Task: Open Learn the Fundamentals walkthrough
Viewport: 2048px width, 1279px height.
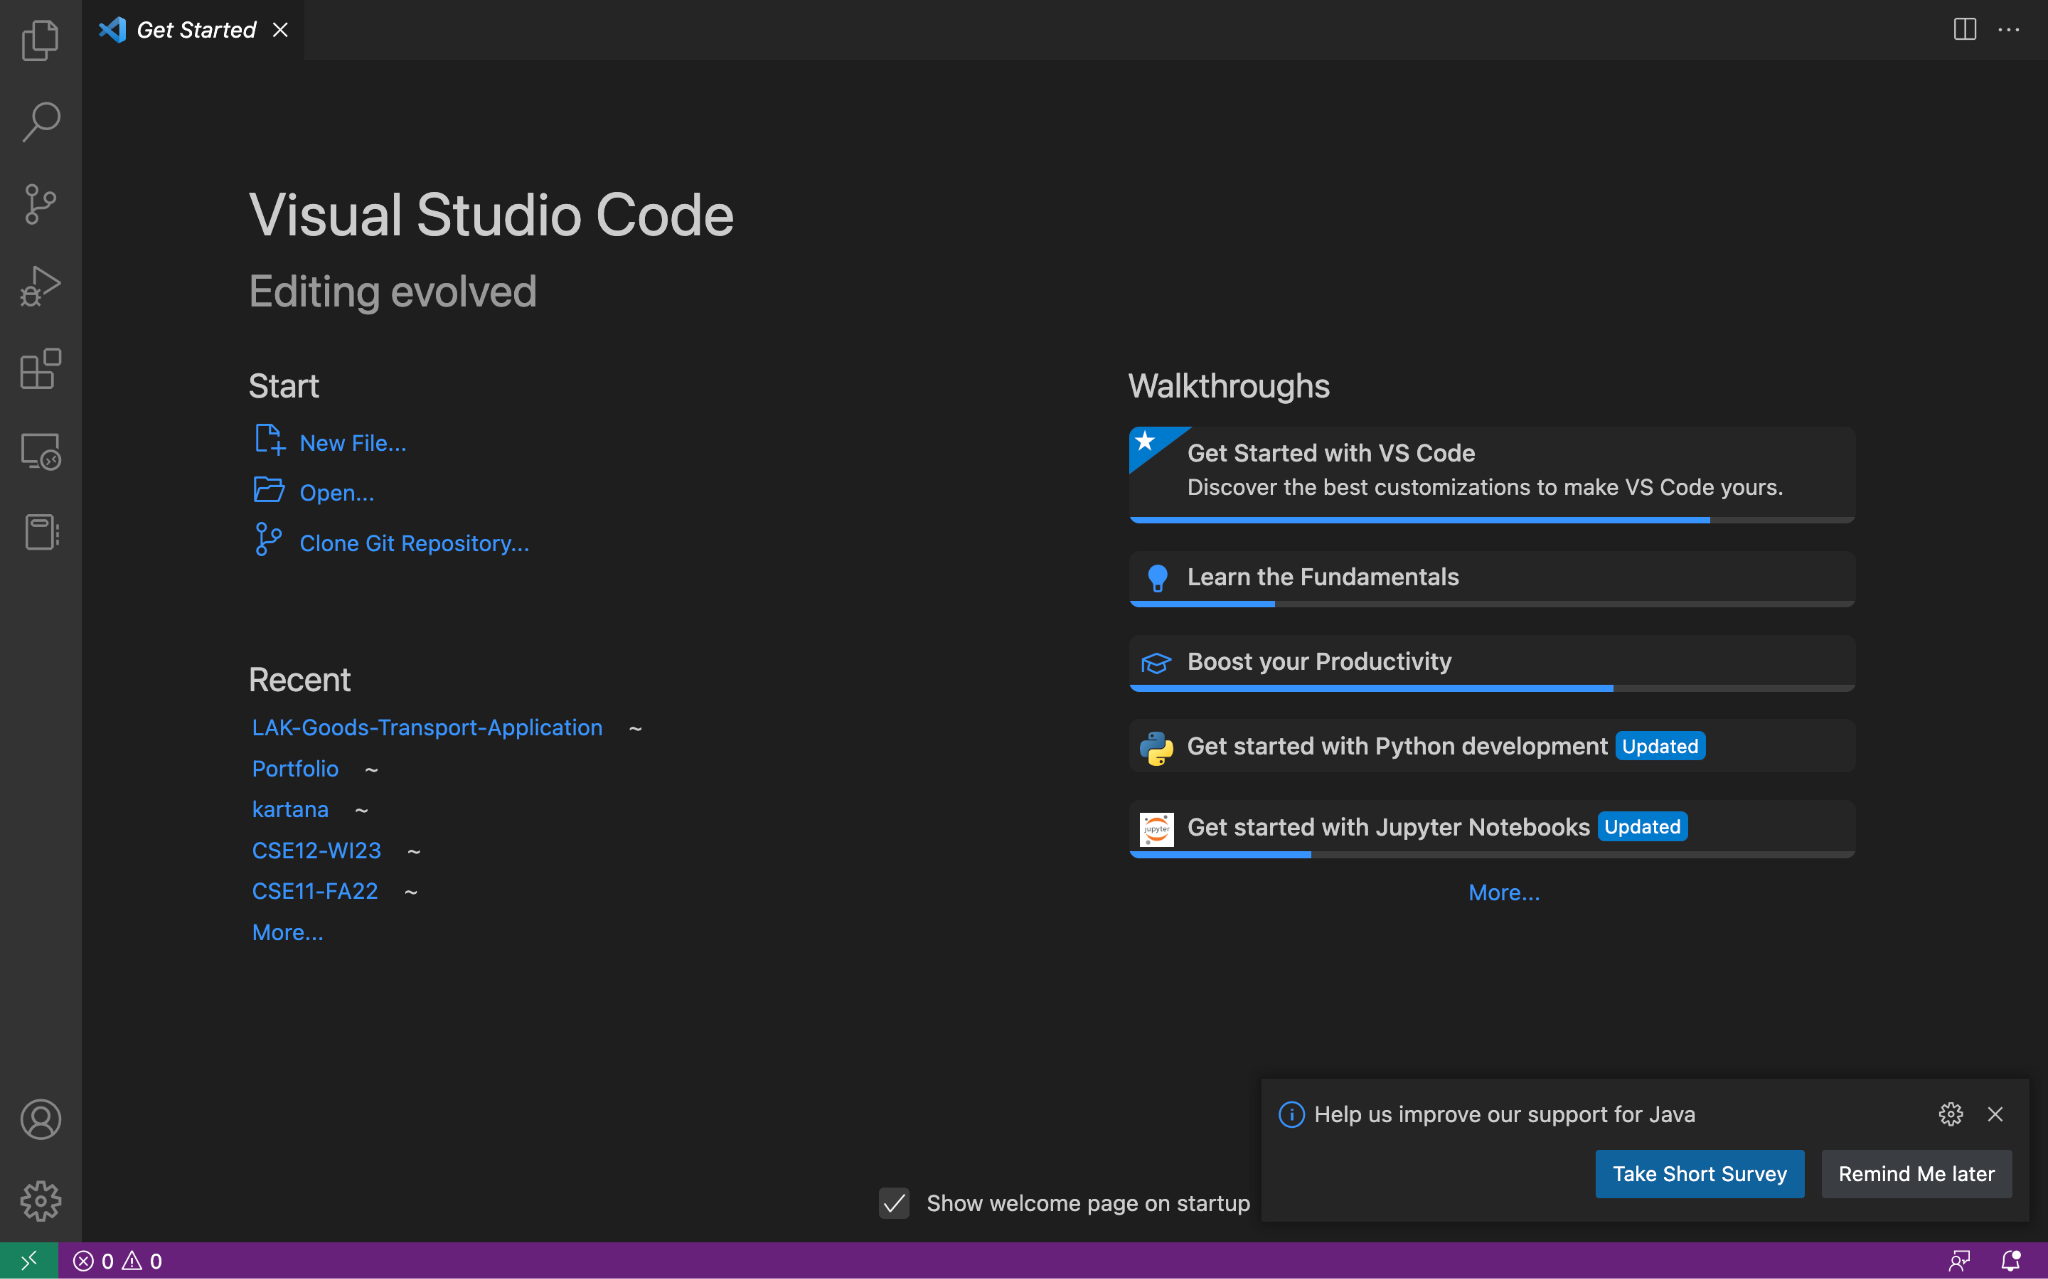Action: point(1492,578)
